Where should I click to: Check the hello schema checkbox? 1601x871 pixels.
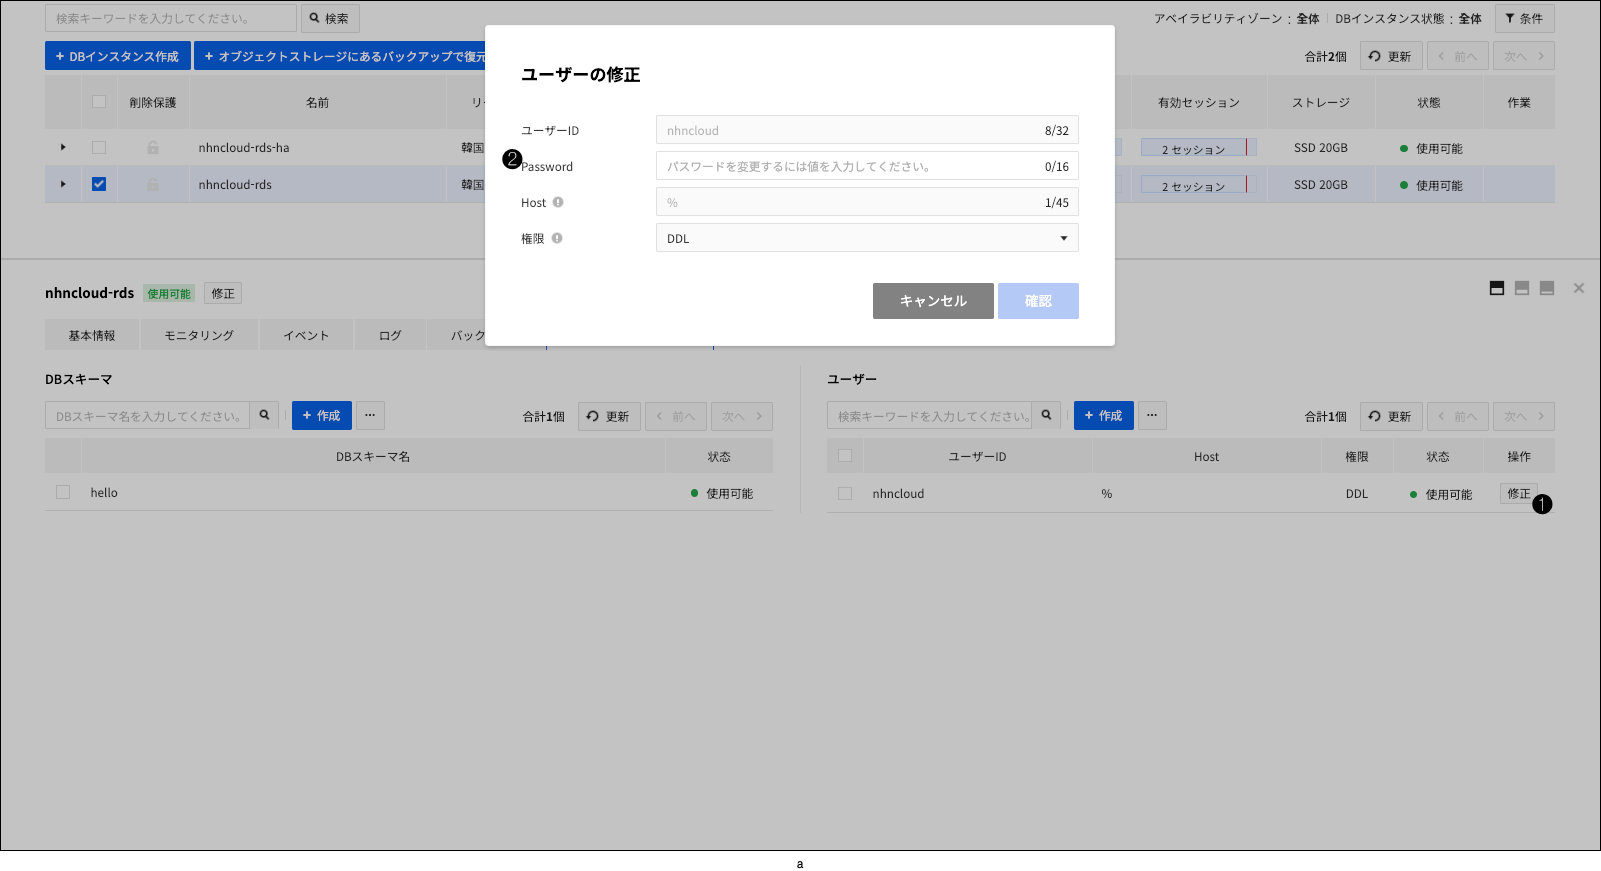pyautogui.click(x=63, y=492)
